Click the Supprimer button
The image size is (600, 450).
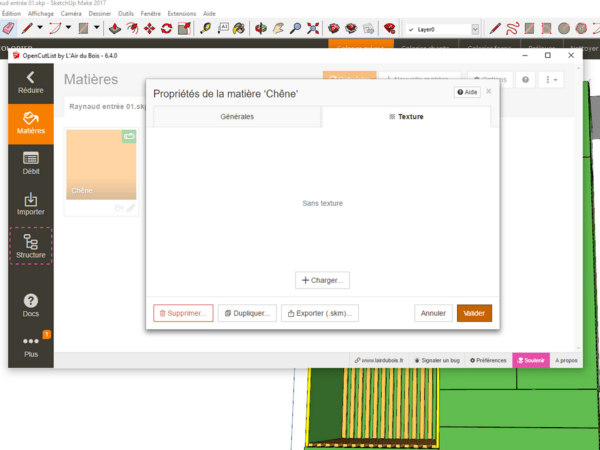tap(182, 313)
